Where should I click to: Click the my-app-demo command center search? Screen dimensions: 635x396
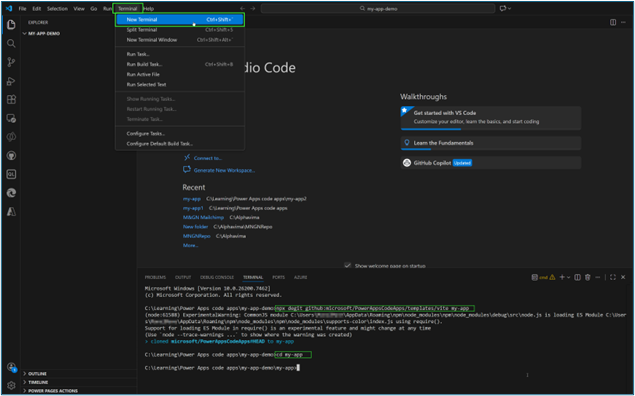[378, 9]
